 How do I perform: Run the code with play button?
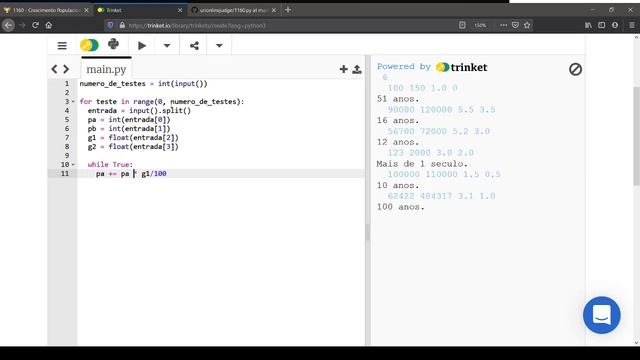[x=142, y=46]
